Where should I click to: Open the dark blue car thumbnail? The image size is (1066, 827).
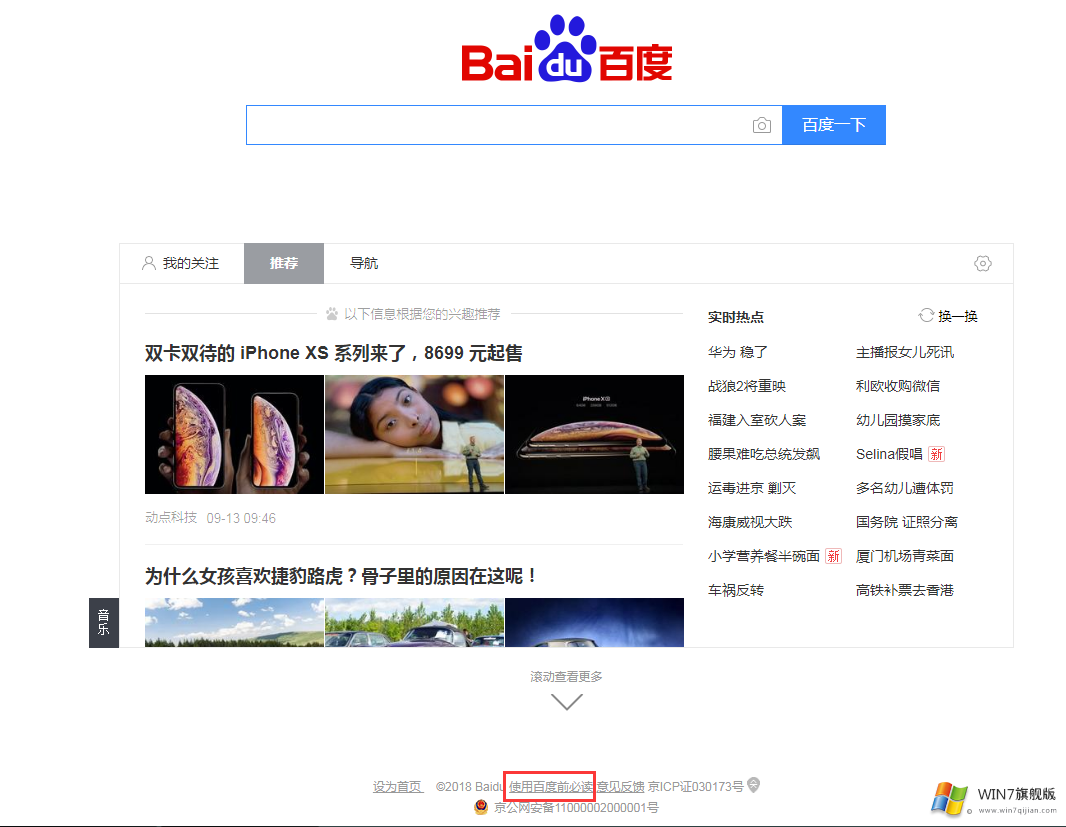tap(594, 622)
